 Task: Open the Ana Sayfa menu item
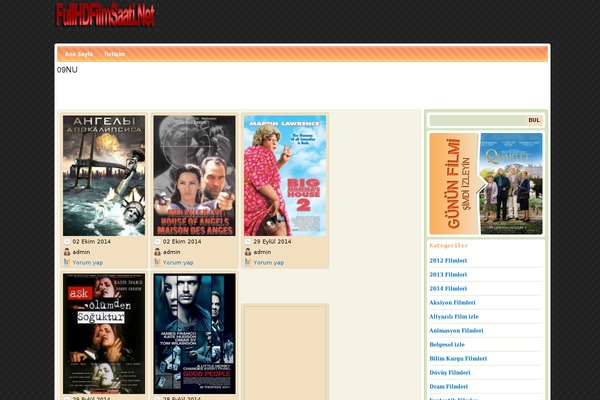pyautogui.click(x=79, y=54)
